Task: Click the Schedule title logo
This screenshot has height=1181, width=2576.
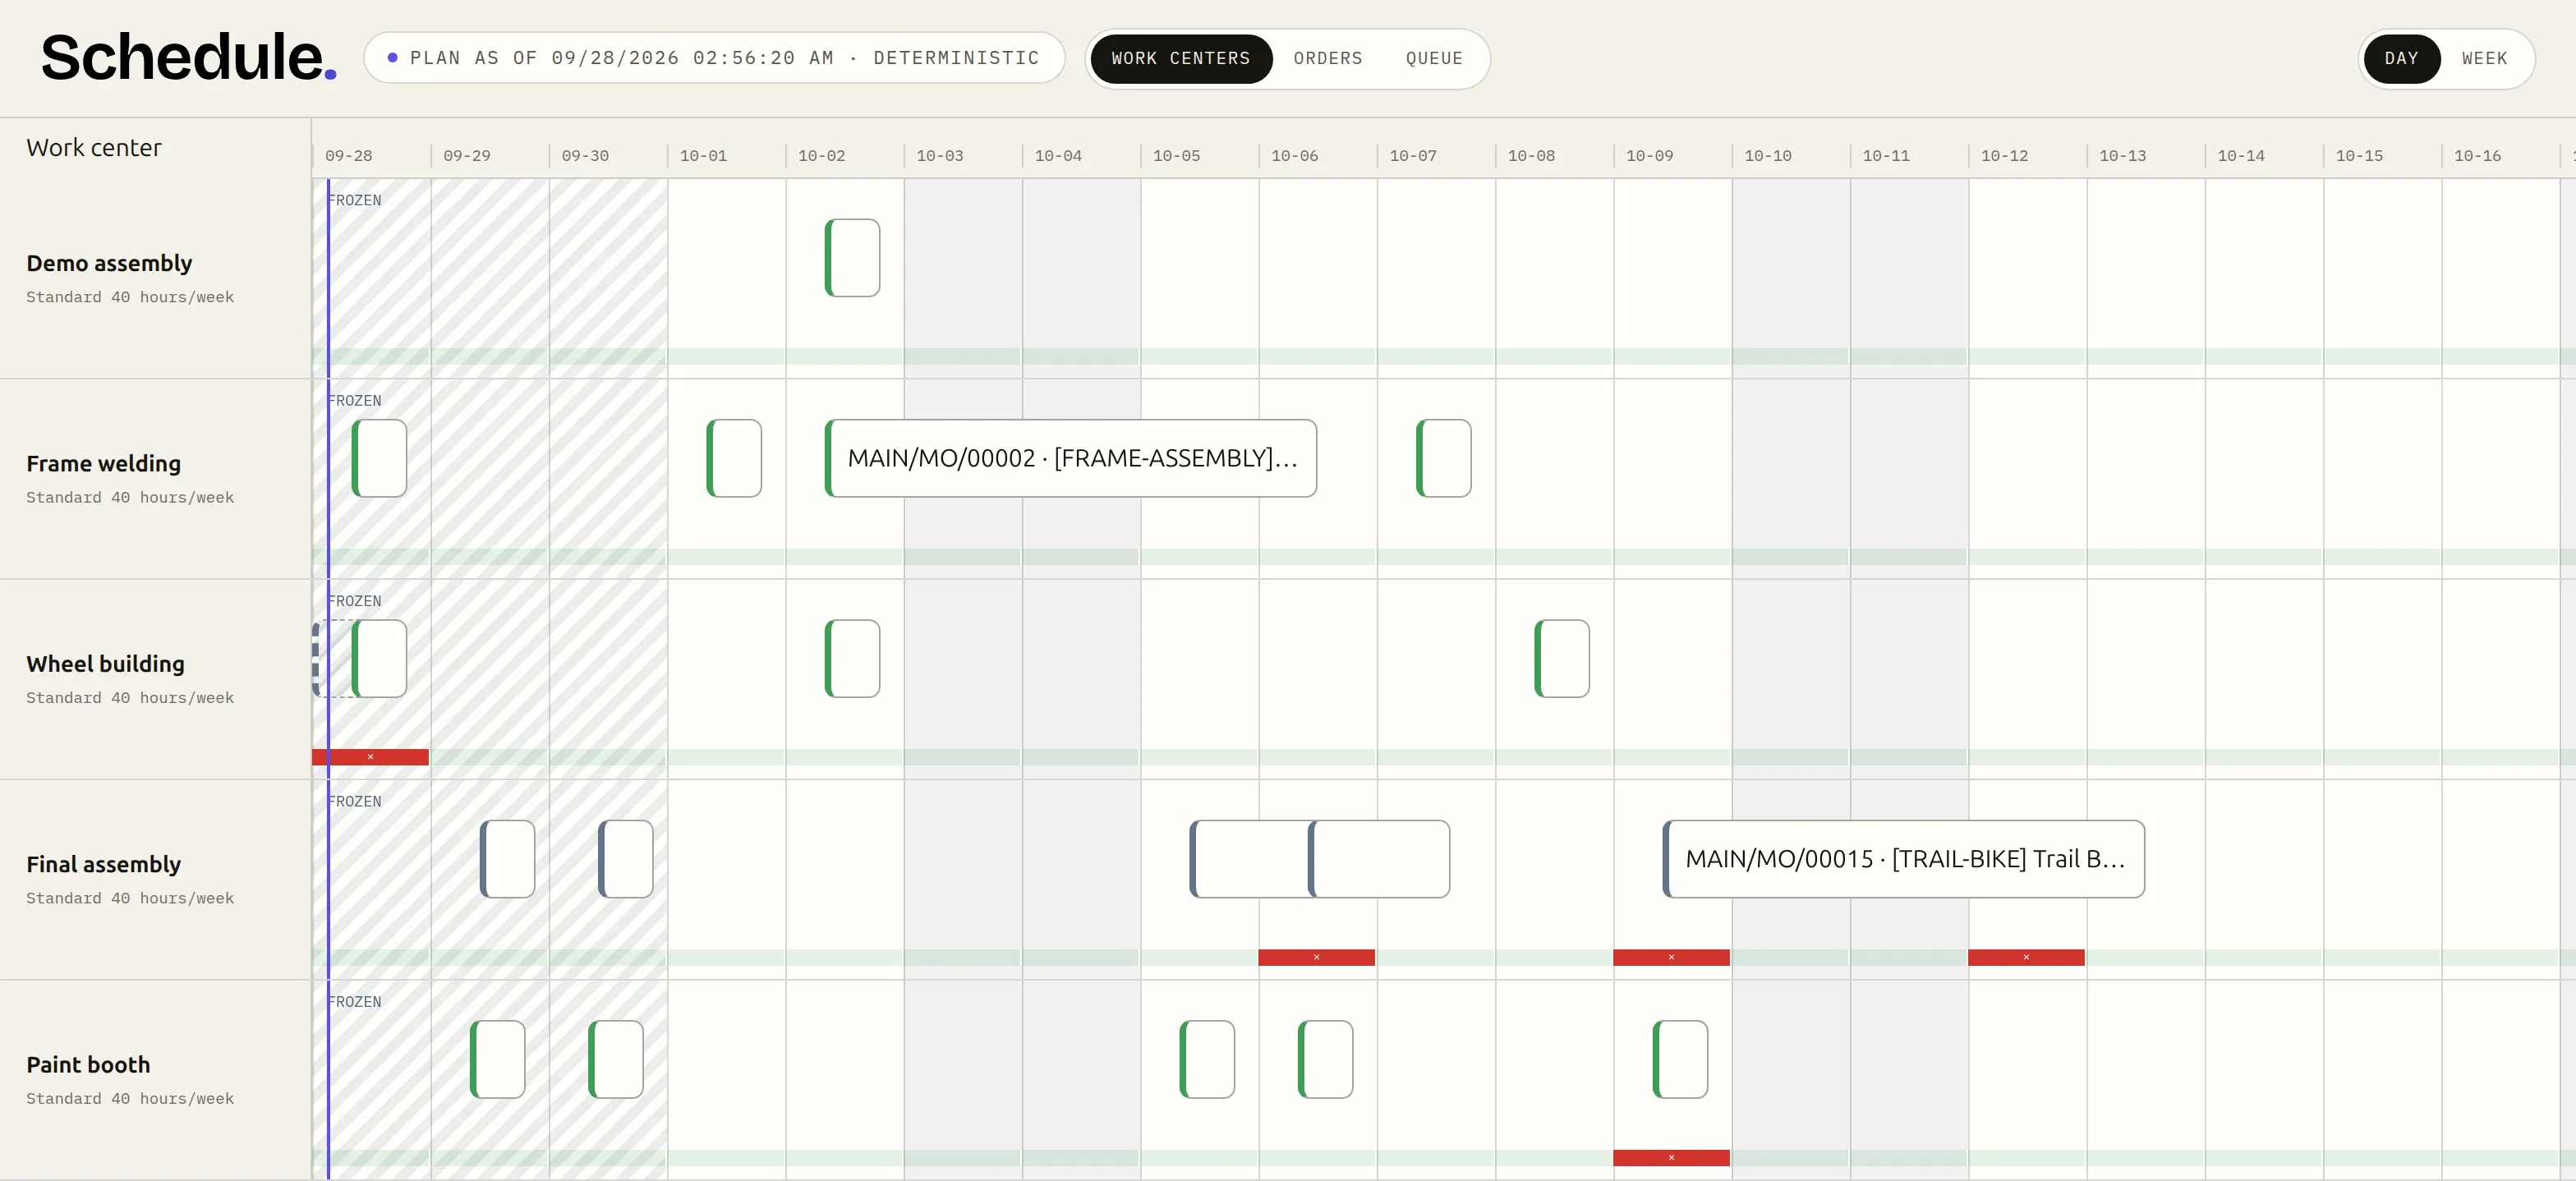Action: click(x=188, y=57)
